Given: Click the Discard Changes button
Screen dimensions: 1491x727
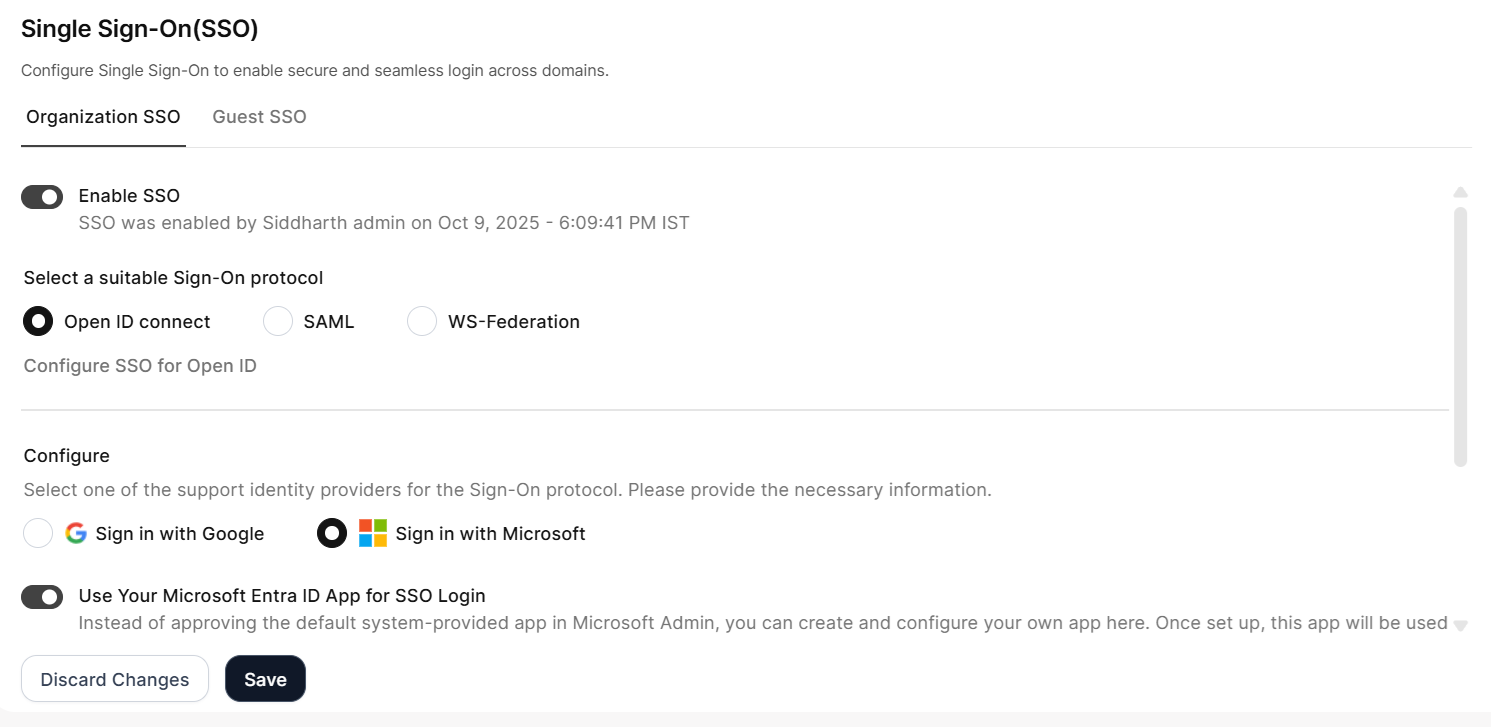Looking at the screenshot, I should [x=115, y=680].
